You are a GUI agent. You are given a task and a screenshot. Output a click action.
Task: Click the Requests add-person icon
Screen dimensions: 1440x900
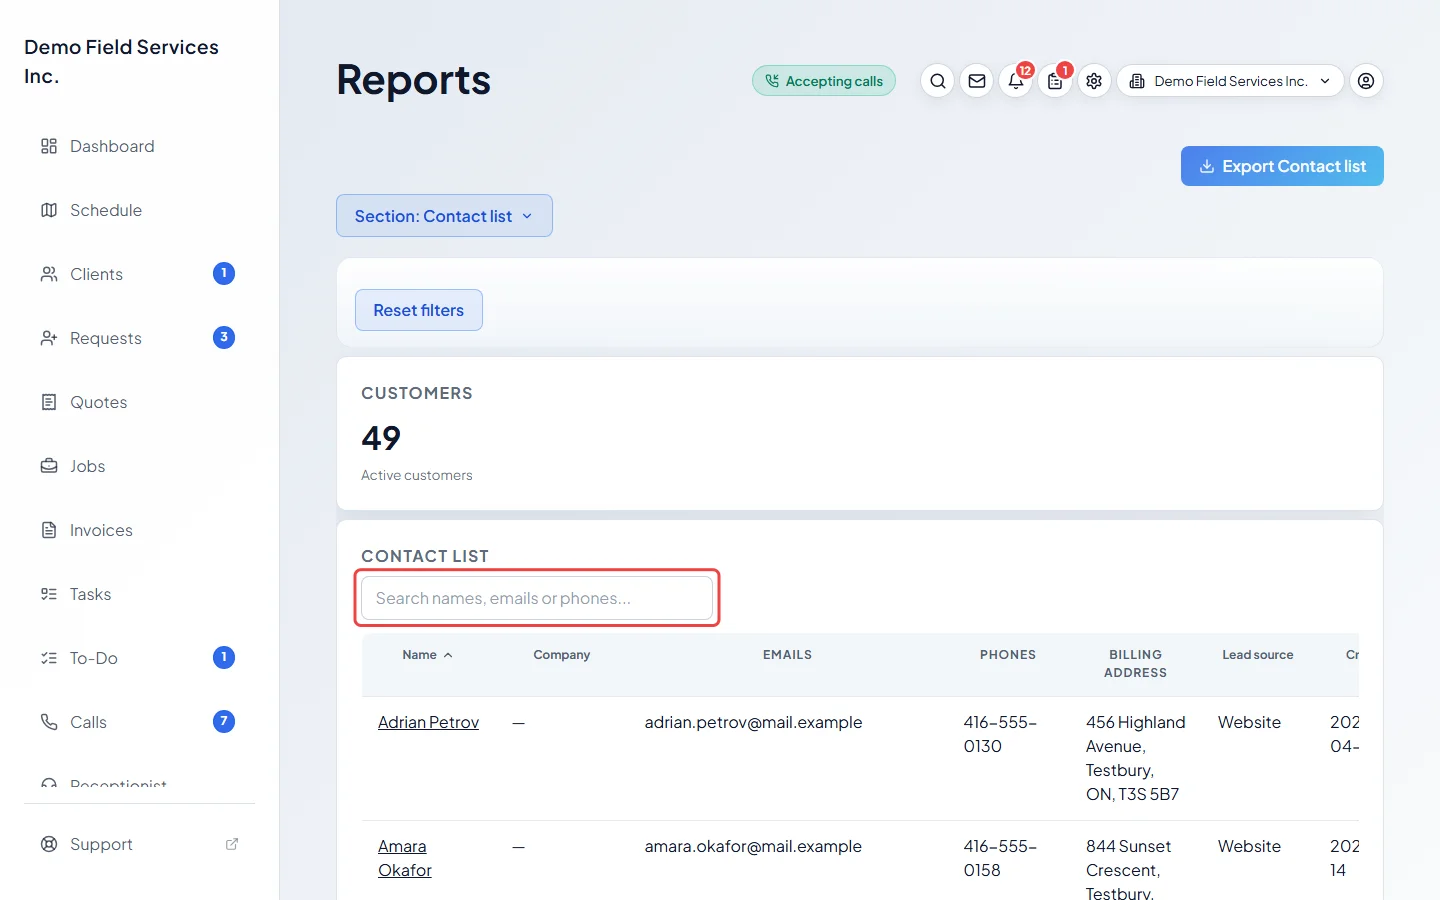pos(49,338)
